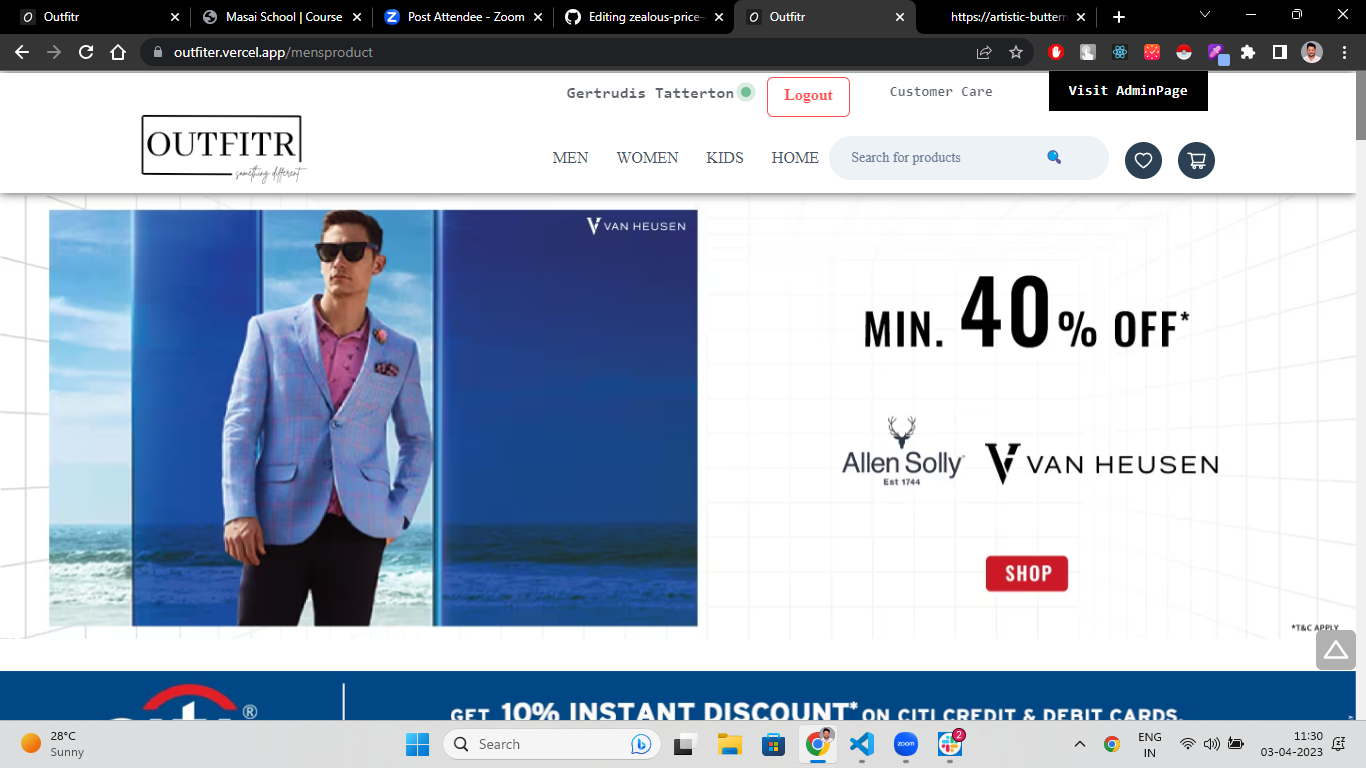Open the shopping cart icon

(x=1196, y=160)
